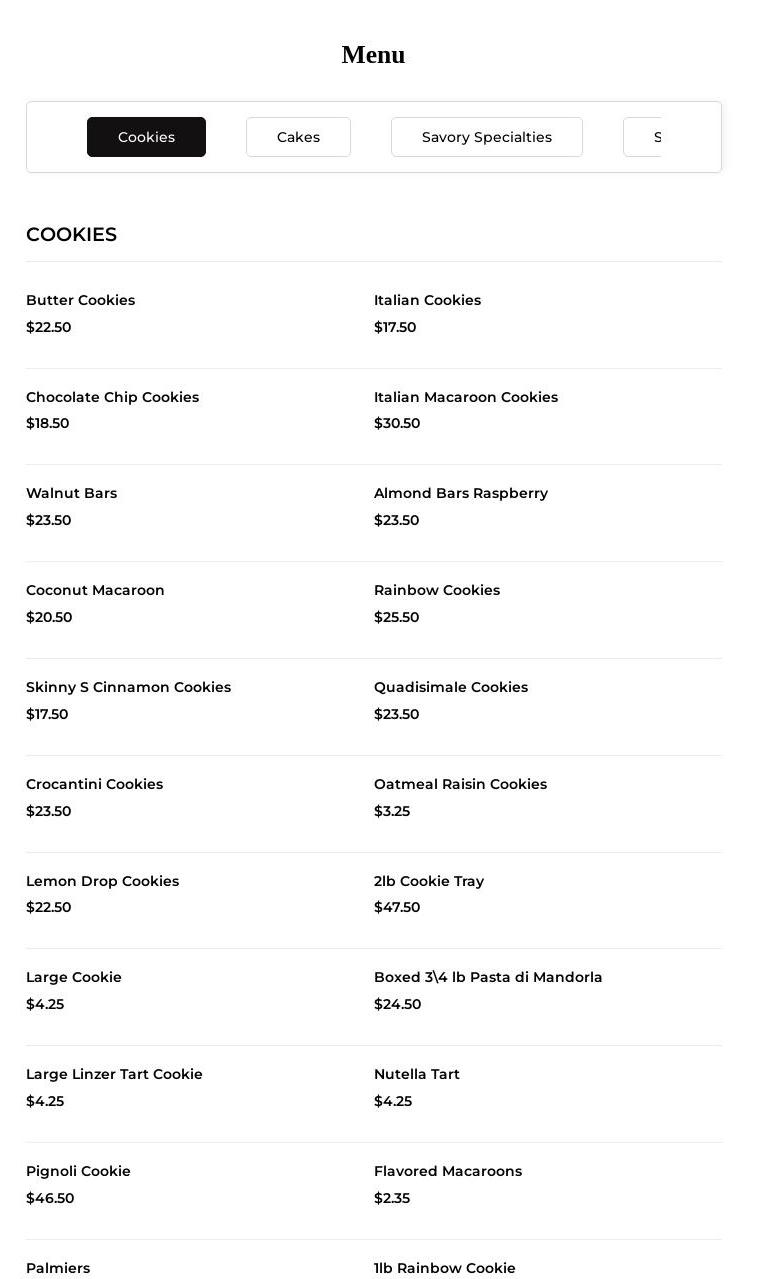Image resolution: width=767 pixels, height=1279 pixels.
Task: Select the Butter Cookies menu item
Action: (80, 300)
